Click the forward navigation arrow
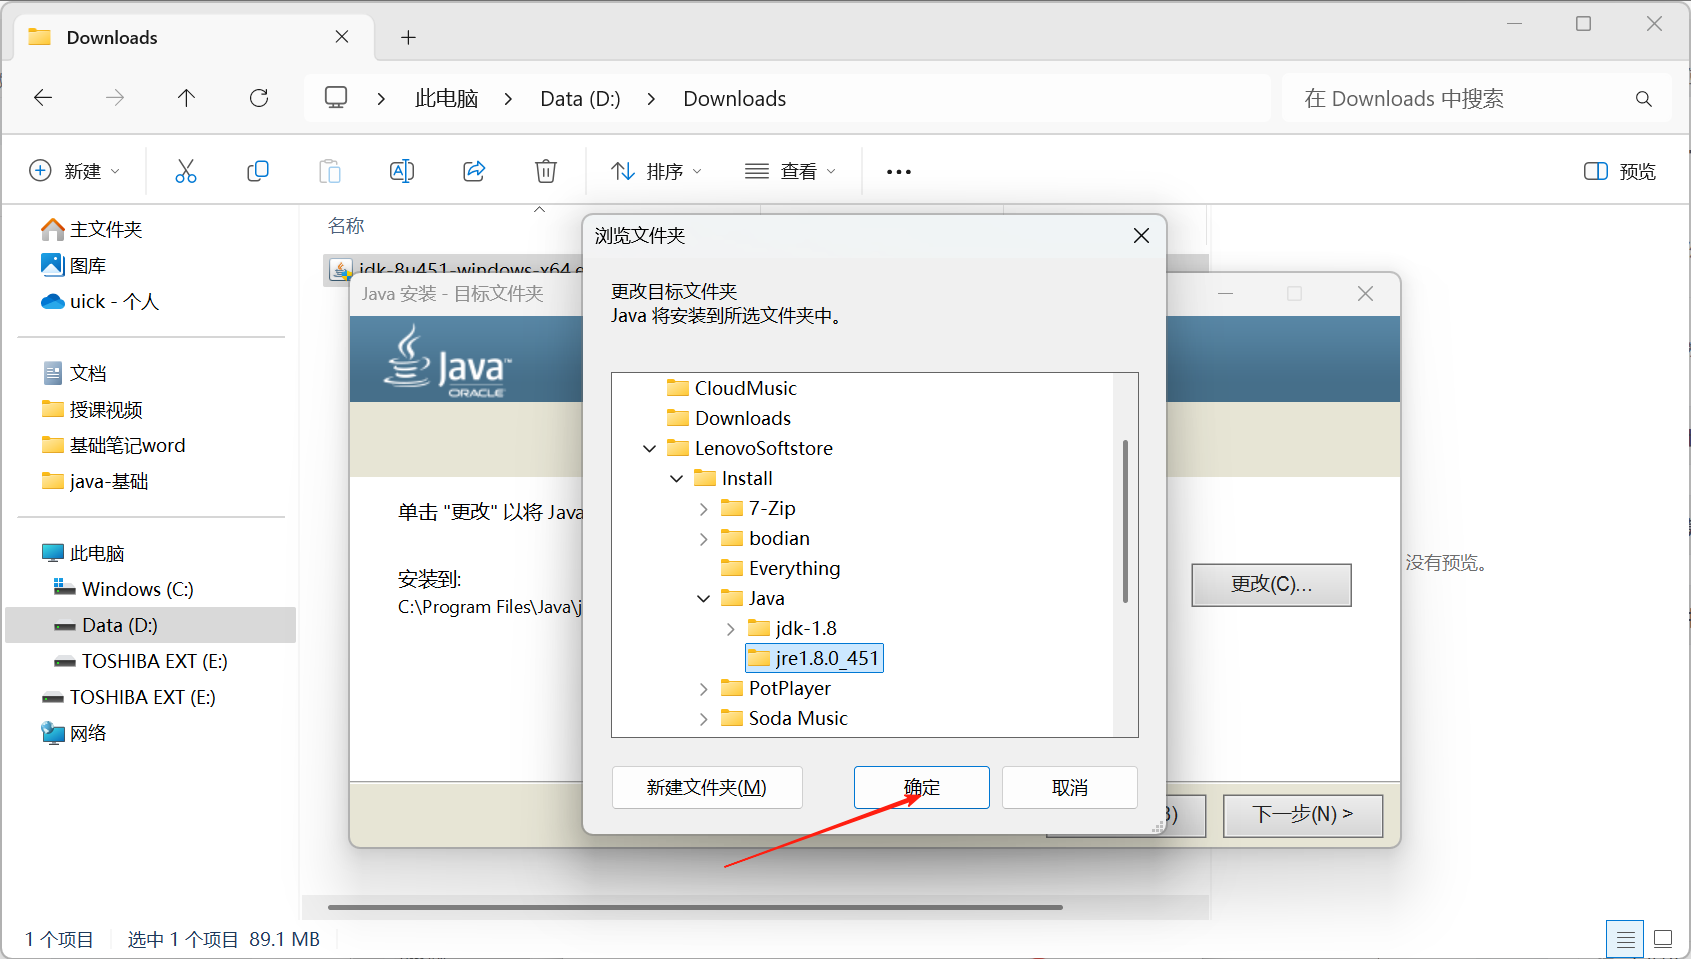1691x959 pixels. coord(115,98)
